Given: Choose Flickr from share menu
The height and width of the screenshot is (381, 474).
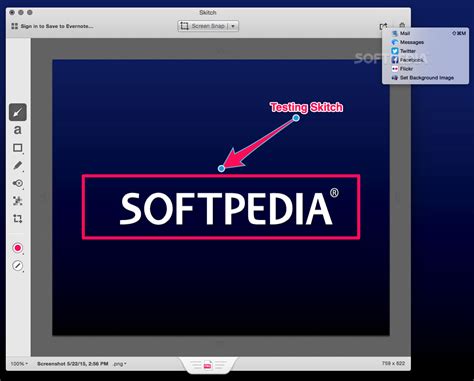Looking at the screenshot, I should 425,69.
